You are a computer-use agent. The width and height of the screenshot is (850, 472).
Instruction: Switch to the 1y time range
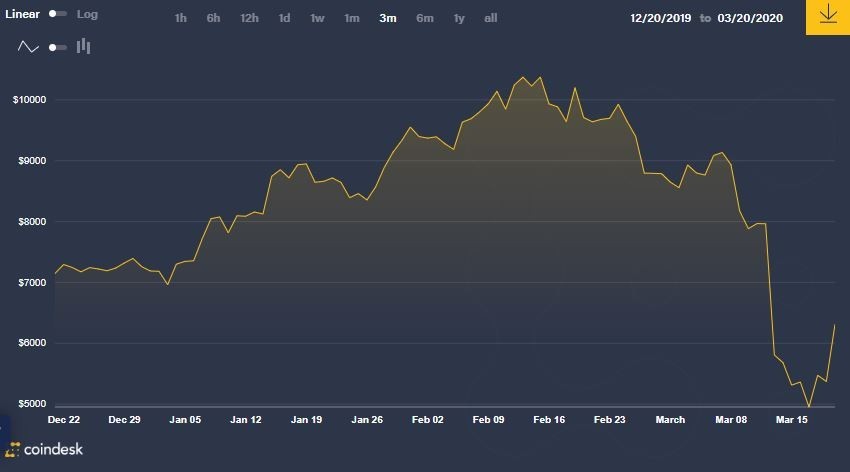(x=459, y=18)
